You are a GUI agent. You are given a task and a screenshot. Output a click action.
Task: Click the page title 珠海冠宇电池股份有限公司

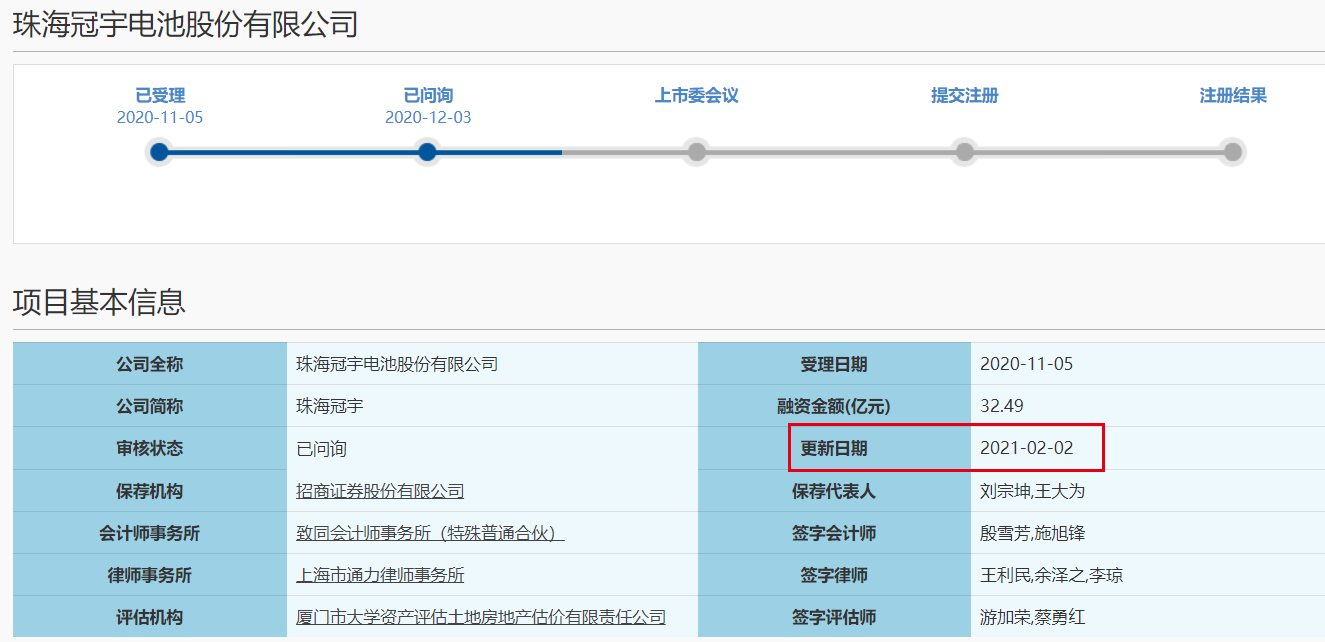click(185, 25)
